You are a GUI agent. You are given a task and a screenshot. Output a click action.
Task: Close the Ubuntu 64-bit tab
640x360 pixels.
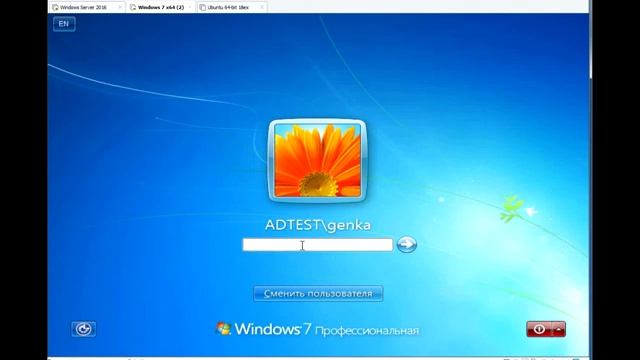[262, 7]
